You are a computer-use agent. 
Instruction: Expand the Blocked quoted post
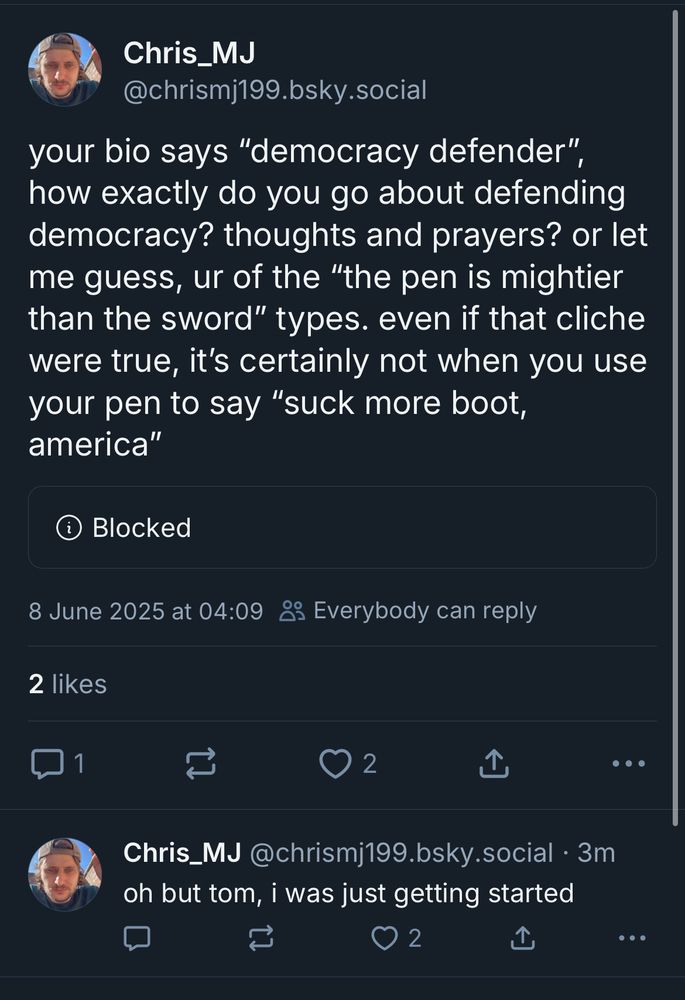(x=342, y=528)
